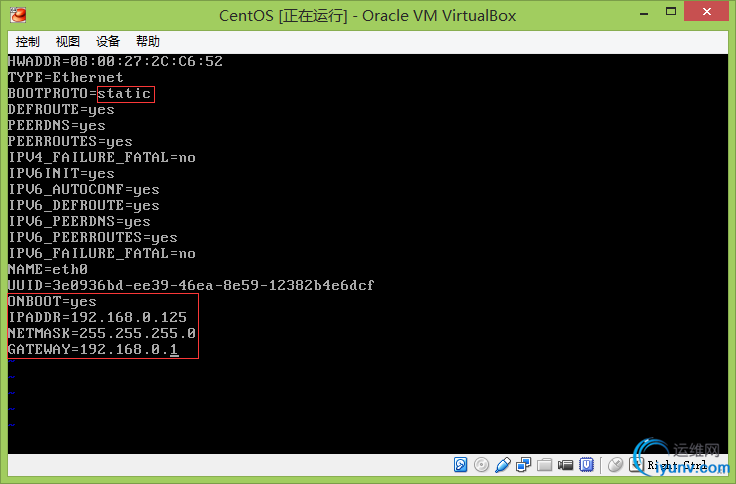Click the word static in BOOTPROTO line
The width and height of the screenshot is (736, 484).
click(x=125, y=93)
